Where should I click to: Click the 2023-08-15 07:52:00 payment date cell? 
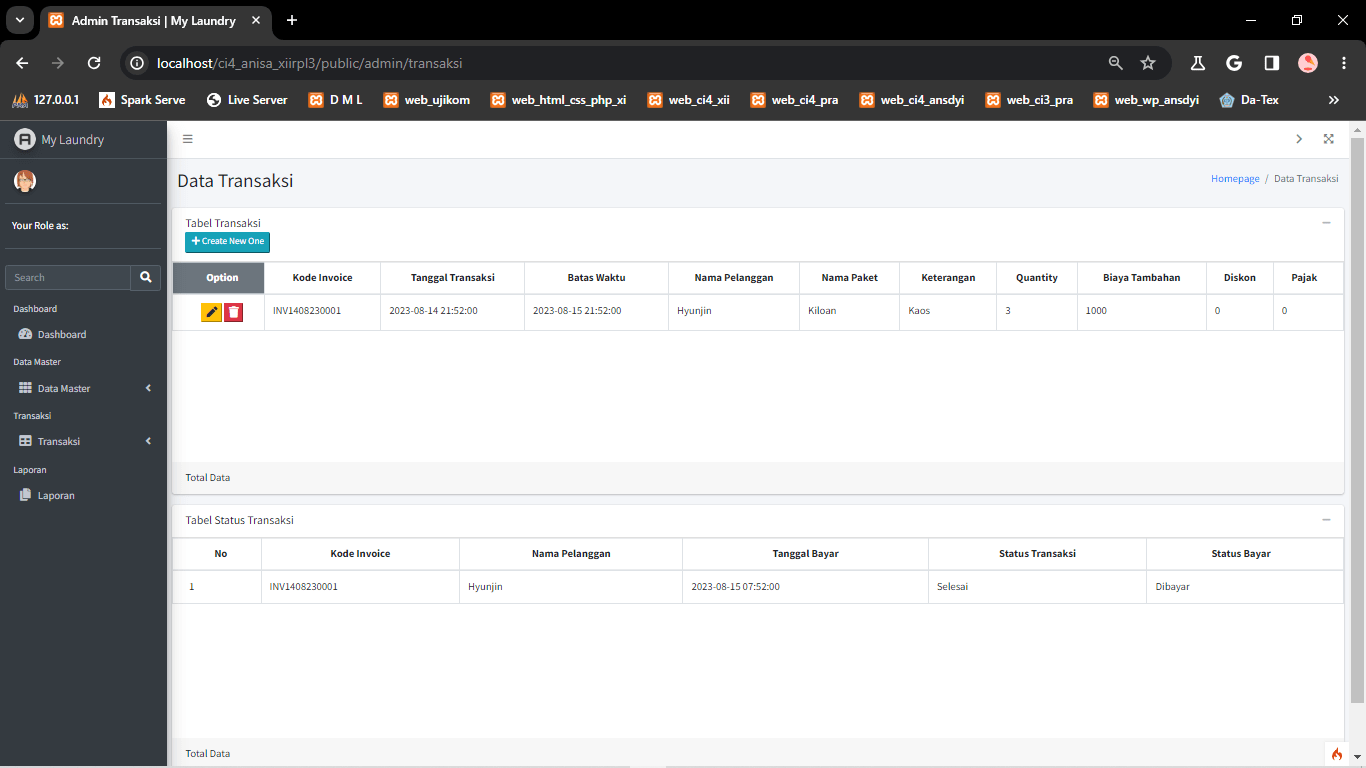pos(805,587)
